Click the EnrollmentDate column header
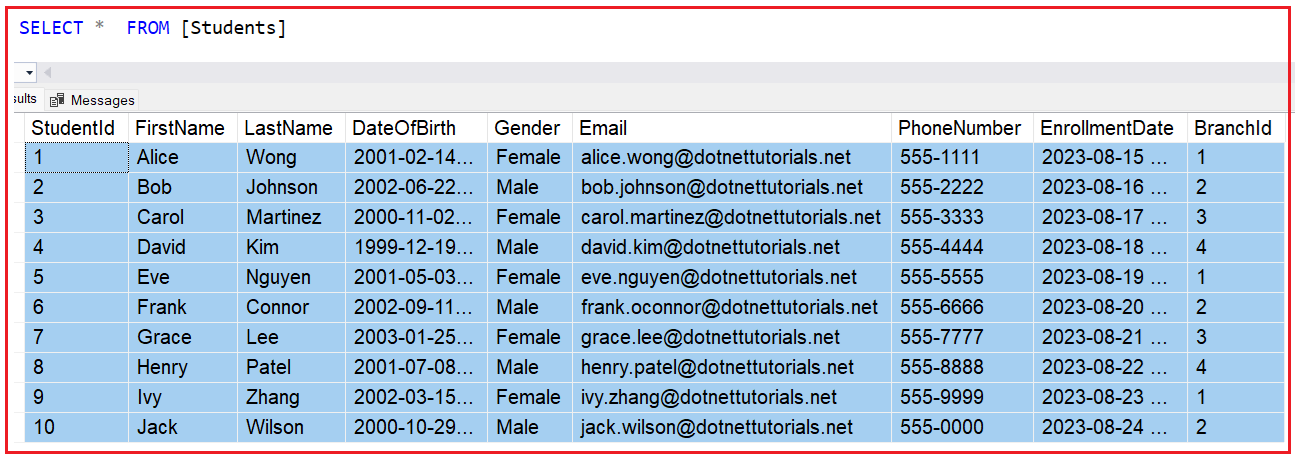 (1110, 128)
